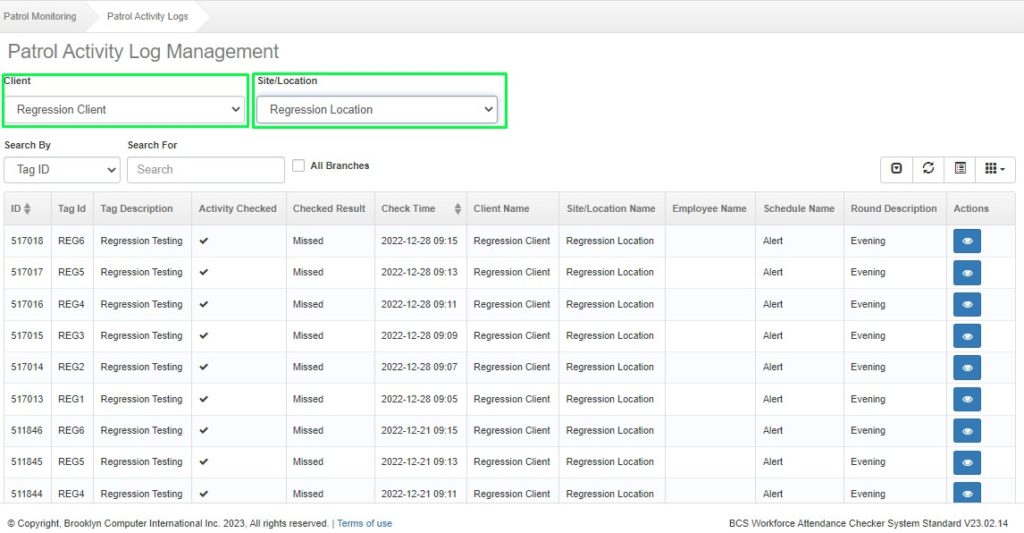Sort by ID column arrows
Screen dimensions: 1024x533
(27, 209)
